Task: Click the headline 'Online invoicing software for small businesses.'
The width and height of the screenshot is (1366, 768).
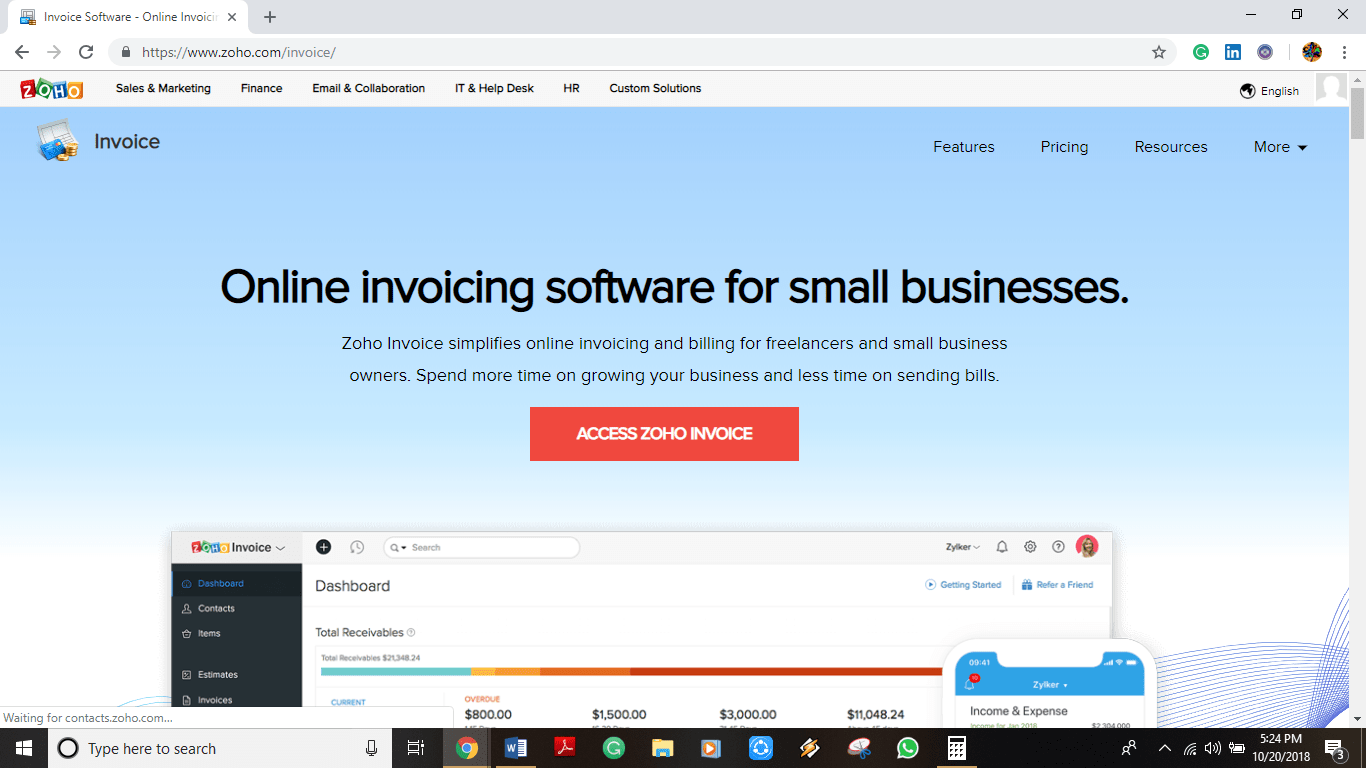Action: (x=674, y=287)
